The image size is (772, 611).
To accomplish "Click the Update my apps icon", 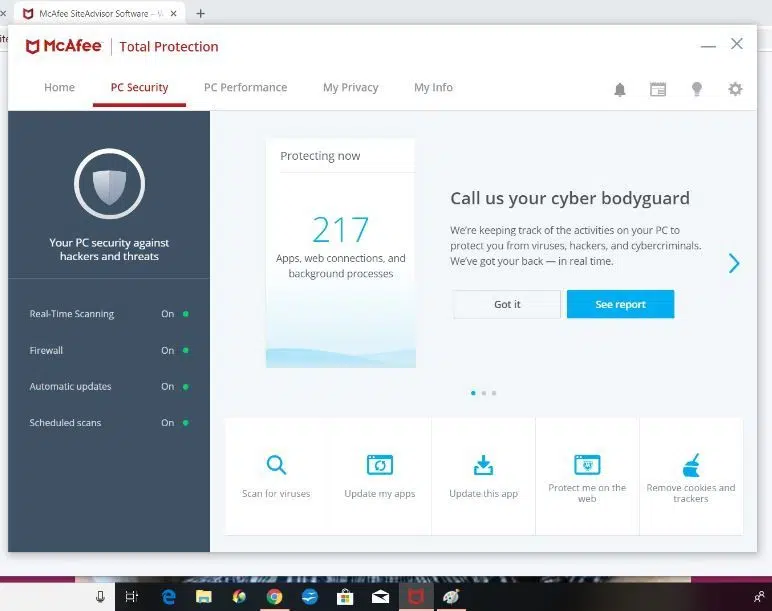I will pos(380,465).
